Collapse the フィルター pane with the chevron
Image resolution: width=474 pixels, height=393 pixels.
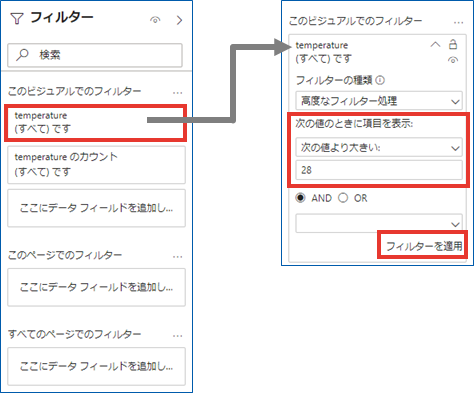(x=179, y=20)
